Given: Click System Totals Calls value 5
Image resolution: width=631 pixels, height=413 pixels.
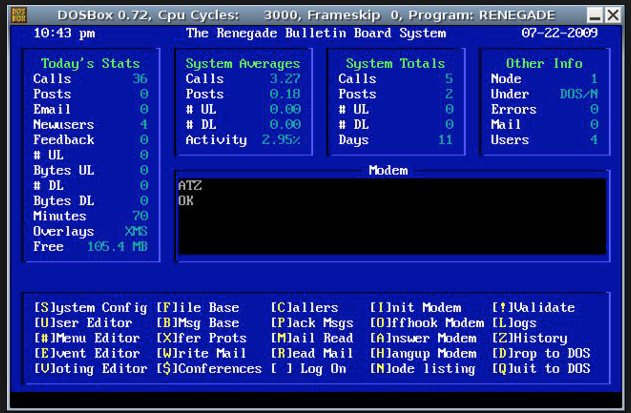Looking at the screenshot, I should (449, 78).
